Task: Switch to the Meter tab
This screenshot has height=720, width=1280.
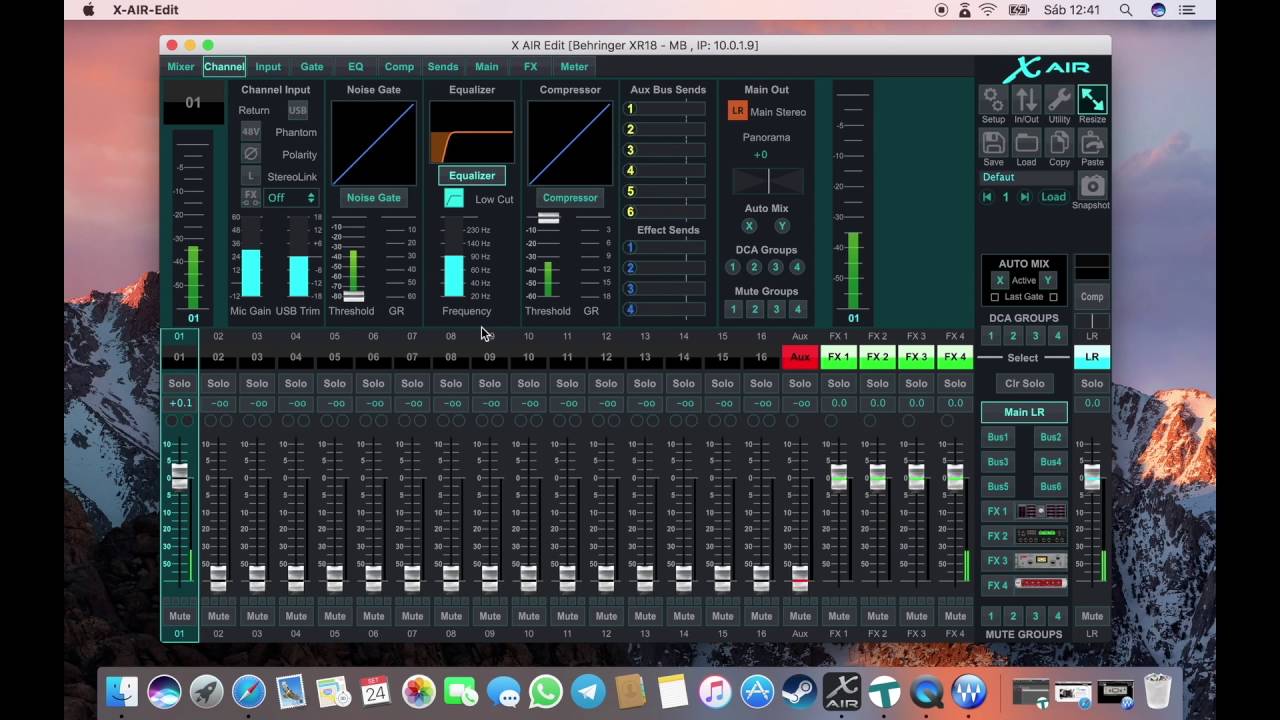Action: (574, 67)
